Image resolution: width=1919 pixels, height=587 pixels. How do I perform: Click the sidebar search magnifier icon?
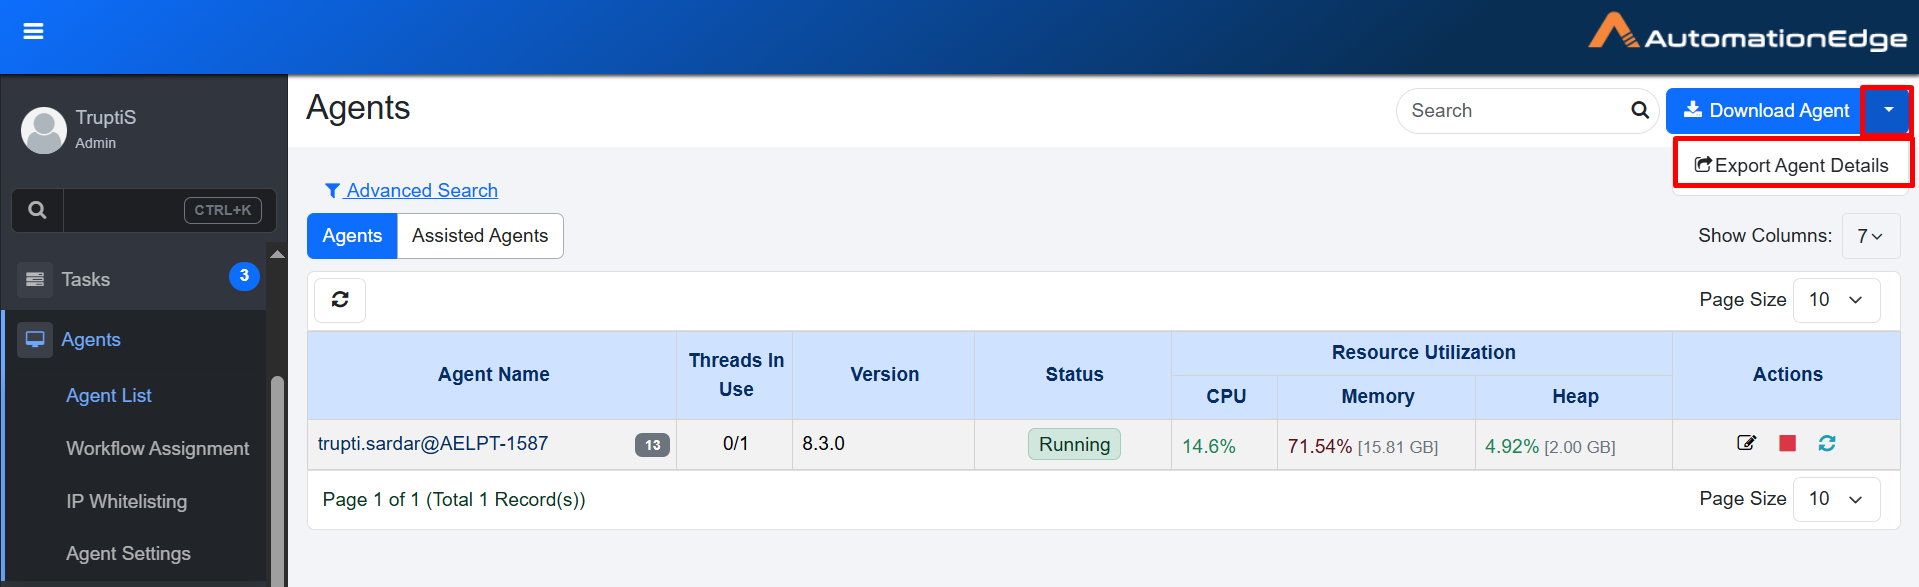[38, 210]
